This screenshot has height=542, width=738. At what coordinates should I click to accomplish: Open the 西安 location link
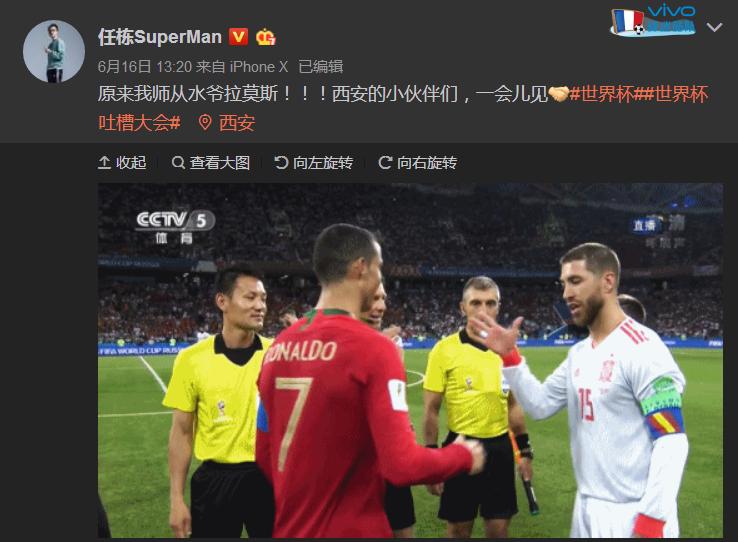point(237,123)
